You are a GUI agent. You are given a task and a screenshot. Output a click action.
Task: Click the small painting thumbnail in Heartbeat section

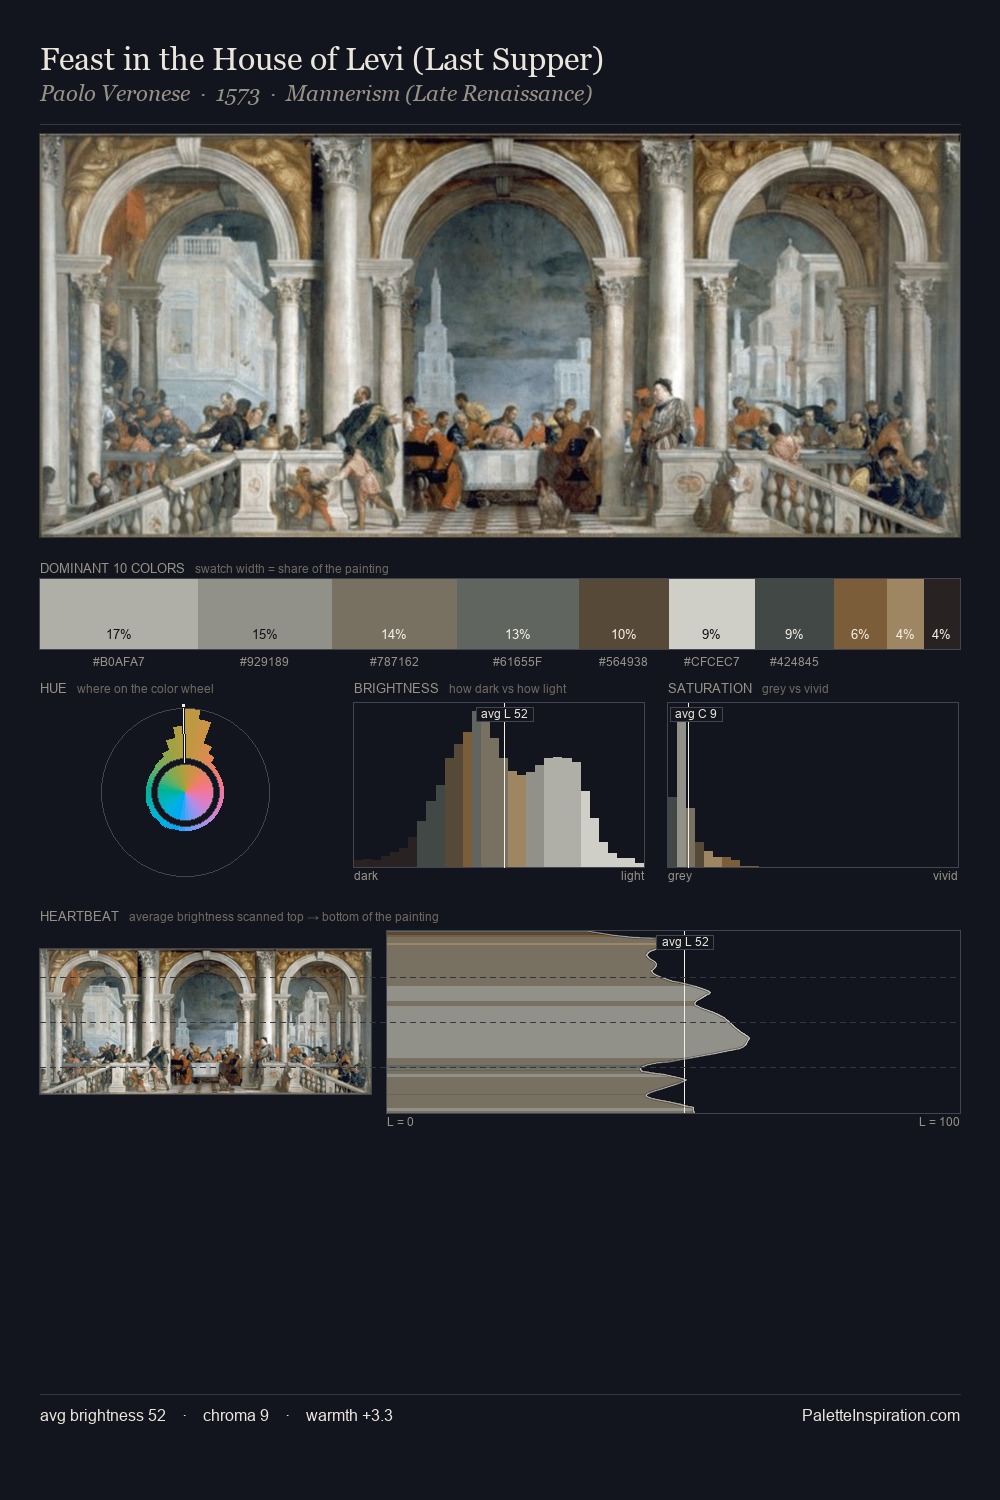(x=205, y=1022)
